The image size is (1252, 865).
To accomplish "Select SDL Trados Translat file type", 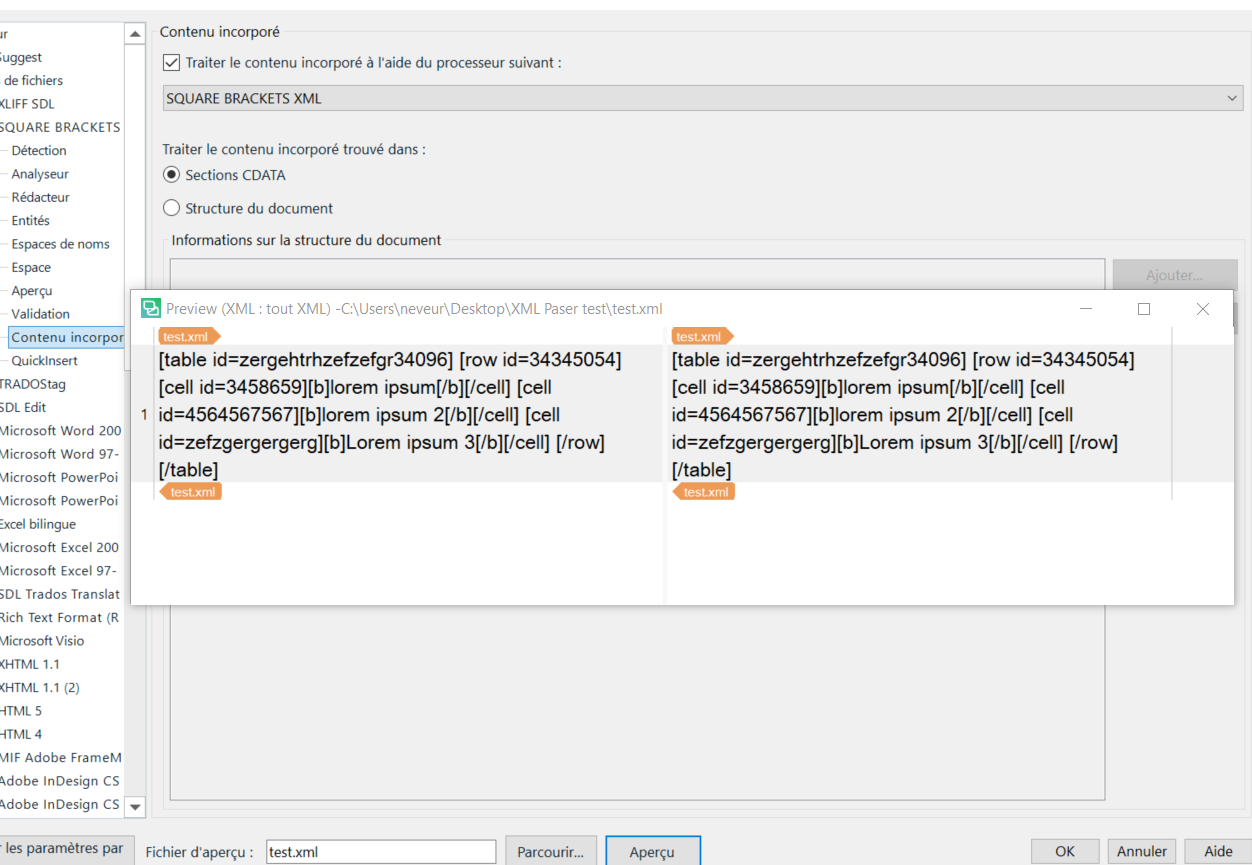I will (60, 594).
